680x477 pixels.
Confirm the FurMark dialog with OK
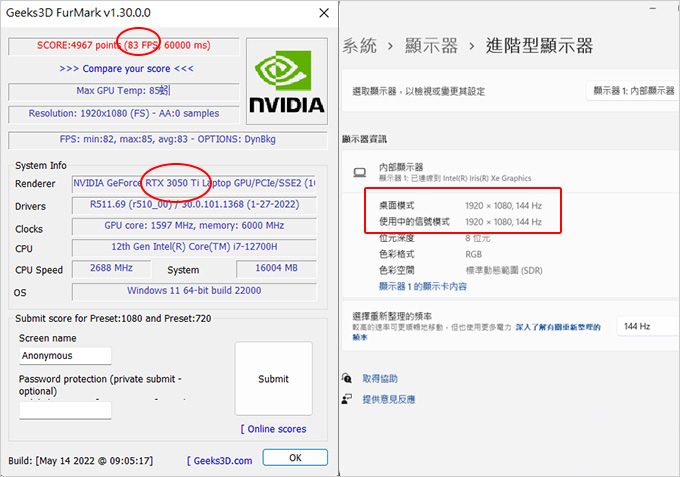coord(295,458)
